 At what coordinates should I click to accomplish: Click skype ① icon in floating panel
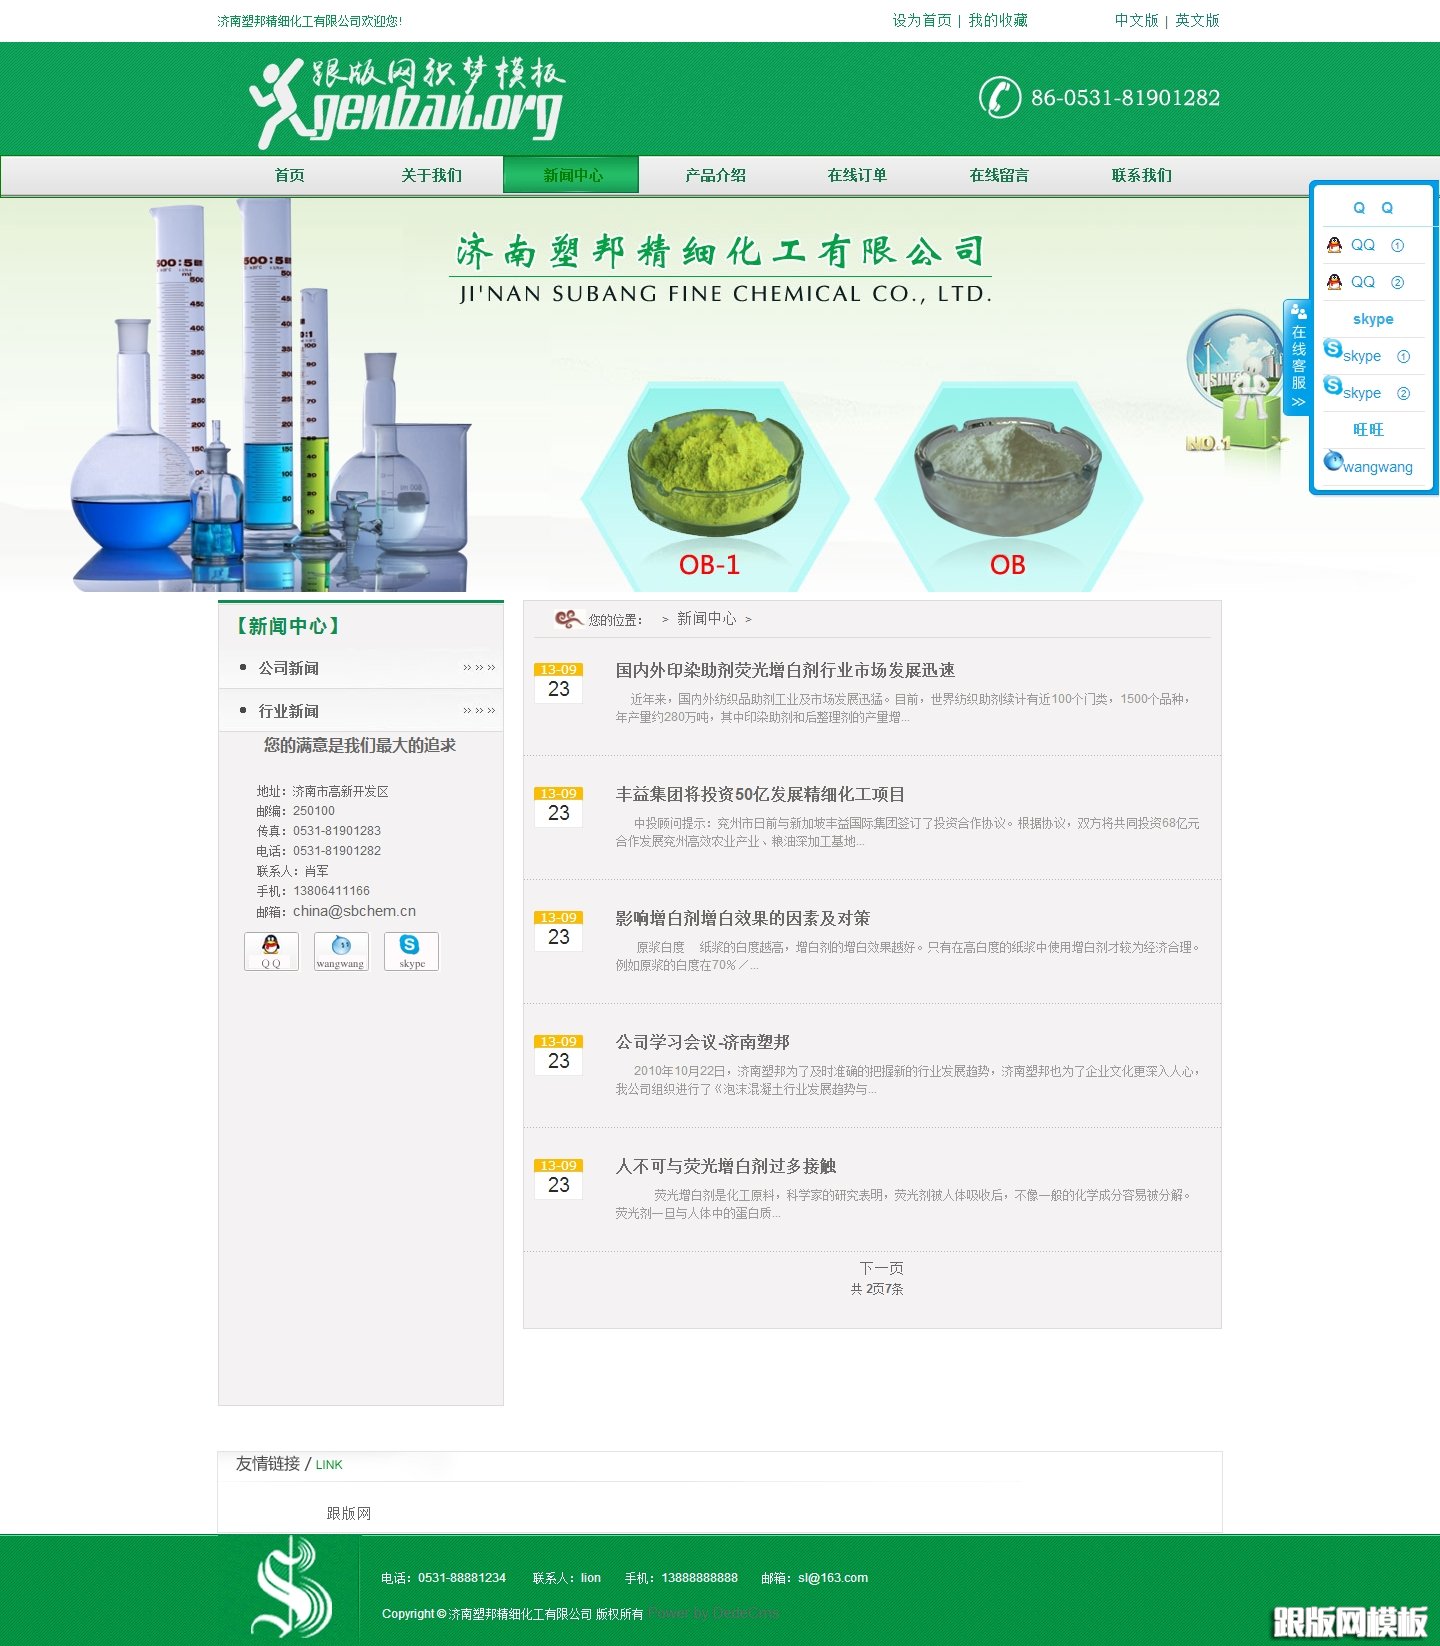[1333, 348]
